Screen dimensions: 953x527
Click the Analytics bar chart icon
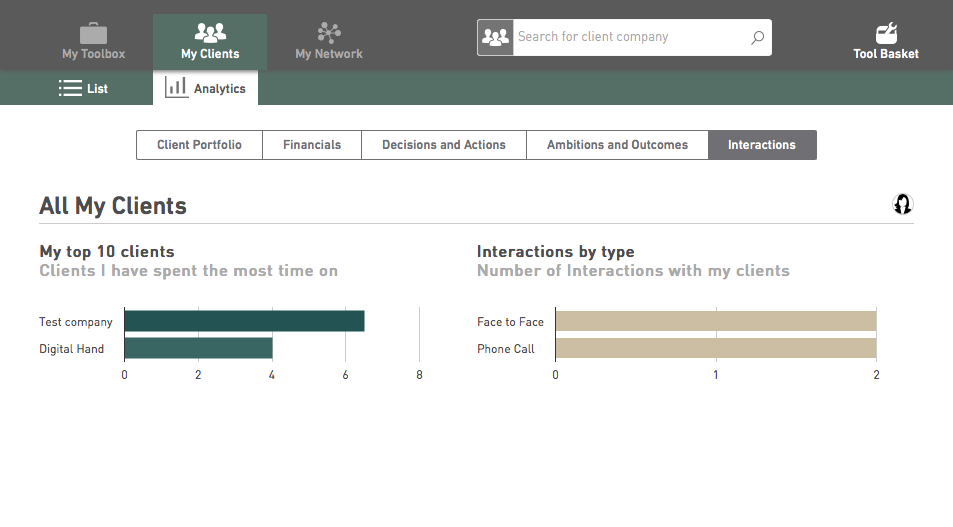pos(176,88)
